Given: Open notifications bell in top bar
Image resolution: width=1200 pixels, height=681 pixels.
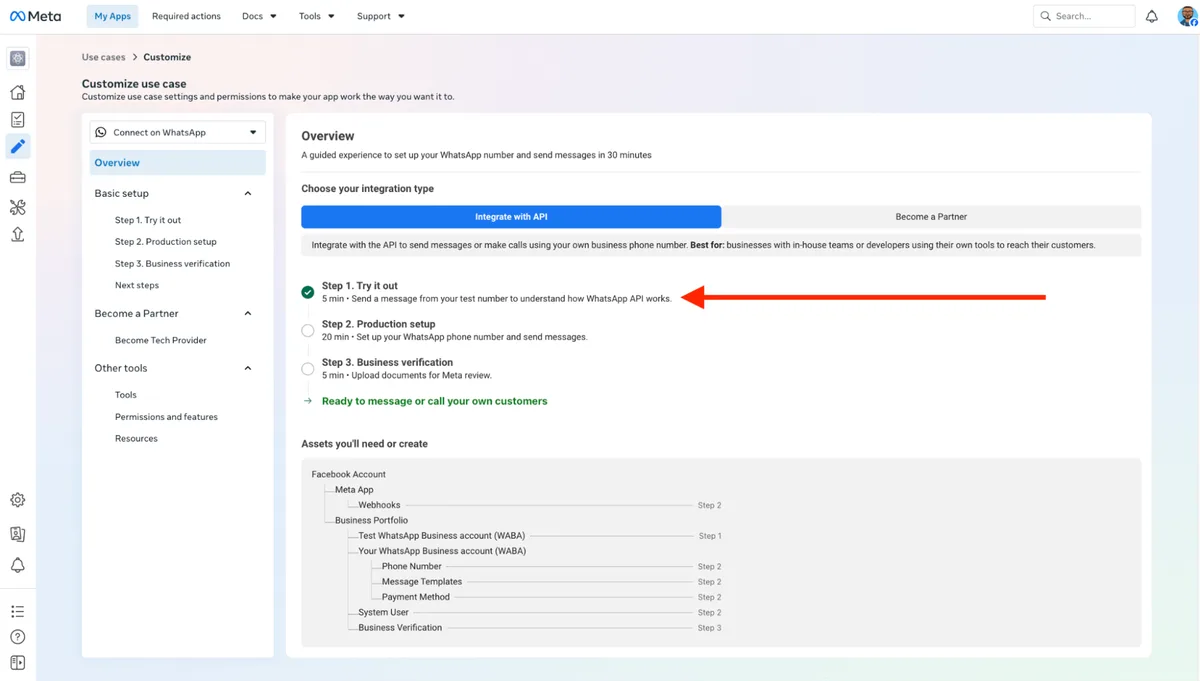Looking at the screenshot, I should (x=1152, y=16).
